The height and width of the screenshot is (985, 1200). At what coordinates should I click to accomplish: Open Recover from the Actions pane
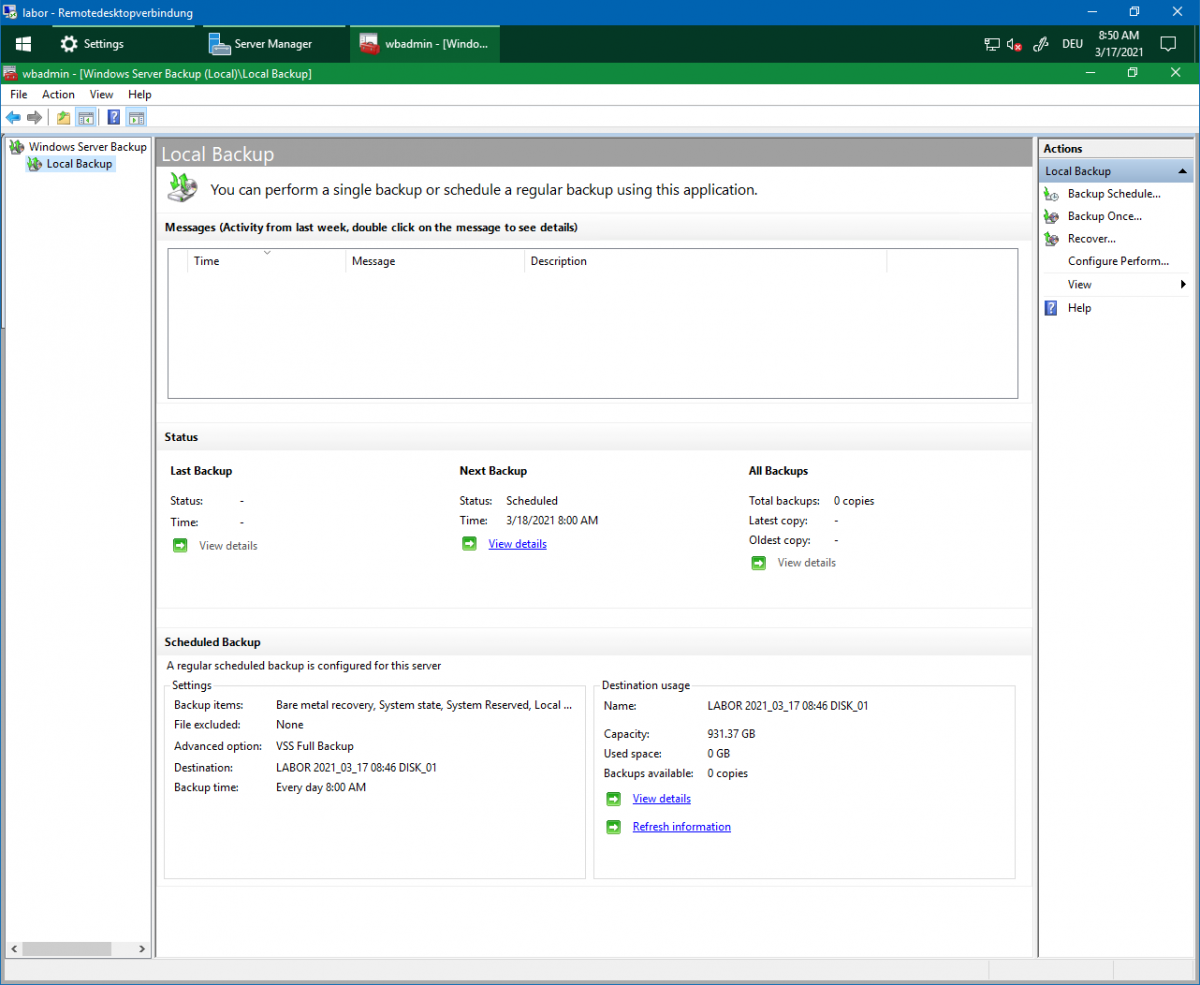click(1091, 239)
